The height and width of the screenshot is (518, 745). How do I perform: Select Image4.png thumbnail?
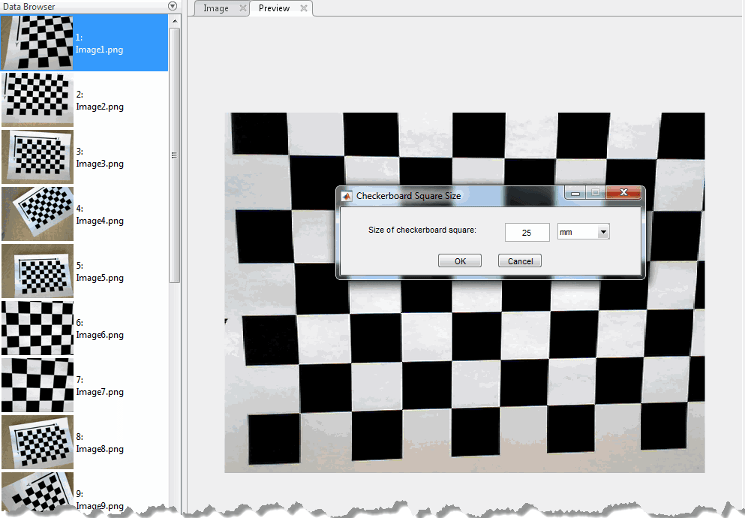tap(37, 214)
